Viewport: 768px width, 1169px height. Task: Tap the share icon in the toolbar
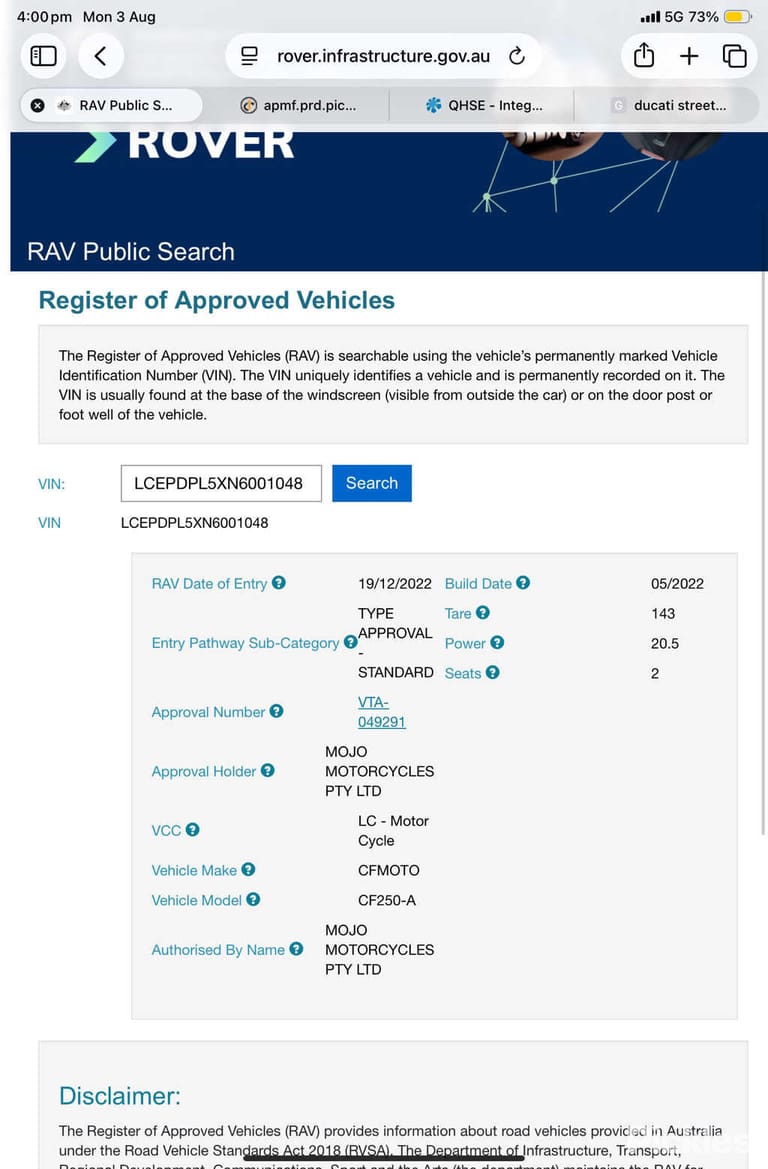point(643,55)
